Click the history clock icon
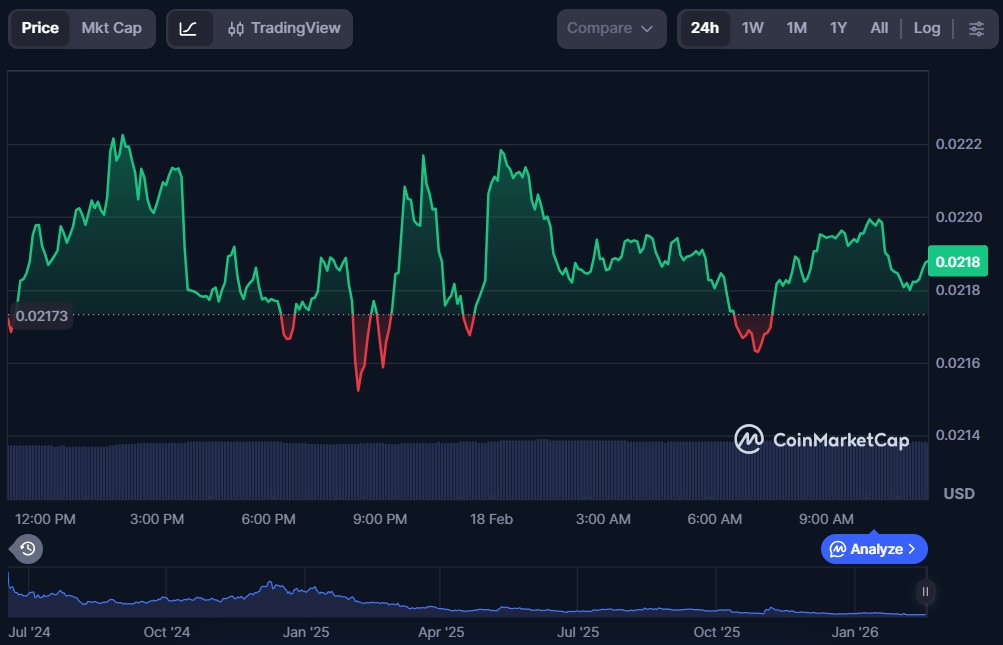1003x645 pixels. [x=28, y=548]
